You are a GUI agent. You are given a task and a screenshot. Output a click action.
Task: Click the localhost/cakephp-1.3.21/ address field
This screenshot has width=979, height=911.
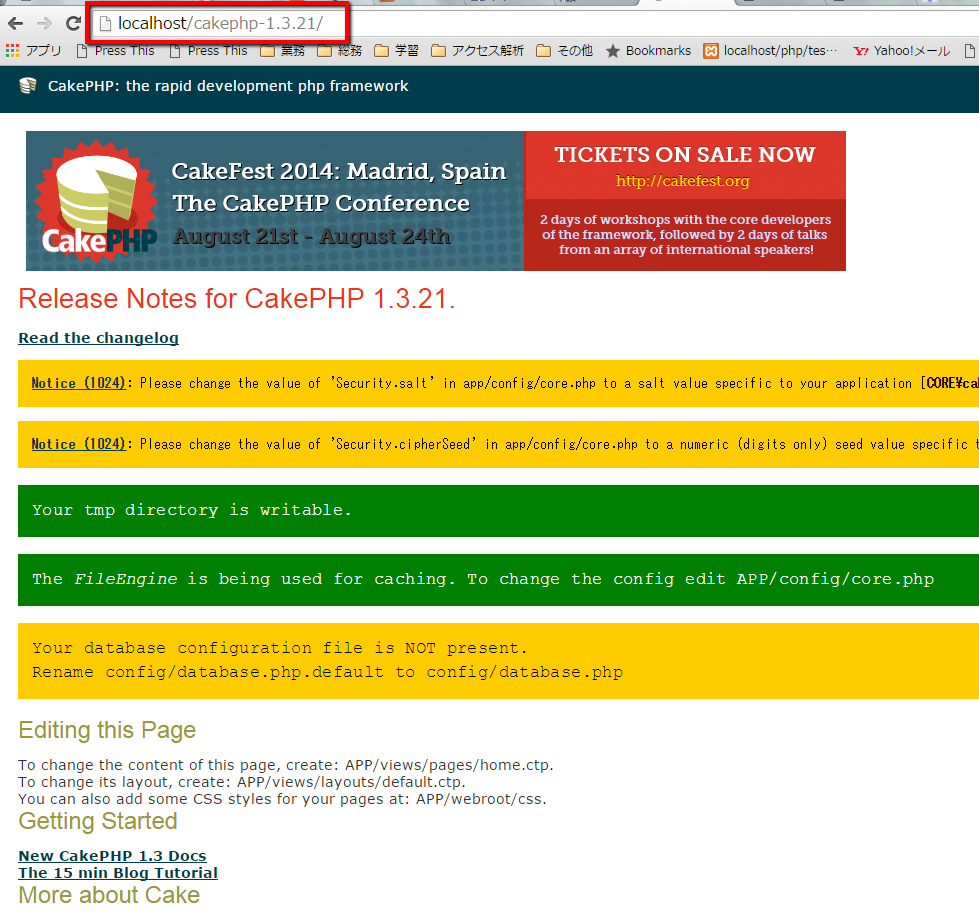(220, 24)
